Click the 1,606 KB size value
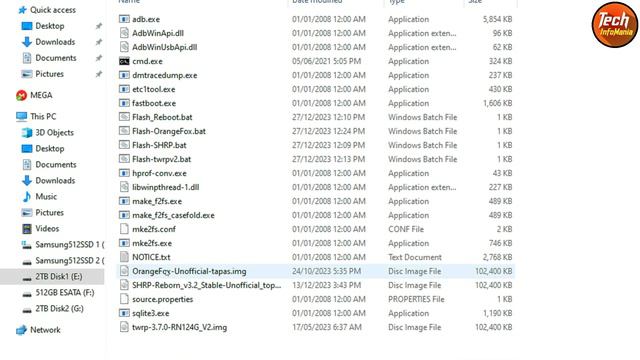Viewport: 640px width, 360px height. [x=498, y=103]
